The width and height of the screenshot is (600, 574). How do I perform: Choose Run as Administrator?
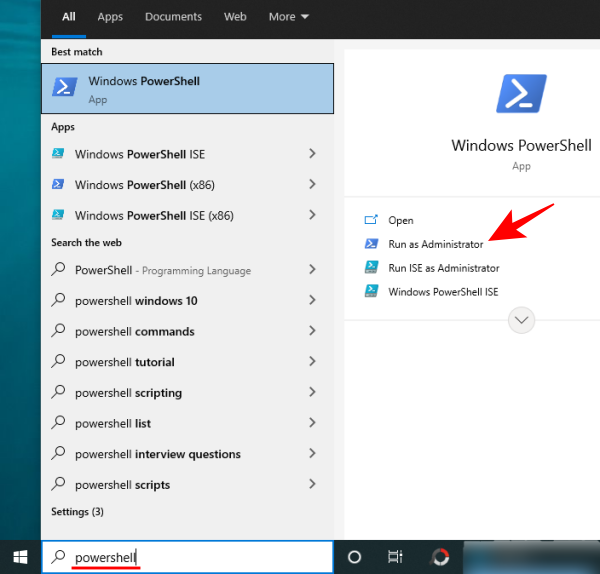pyautogui.click(x=435, y=244)
